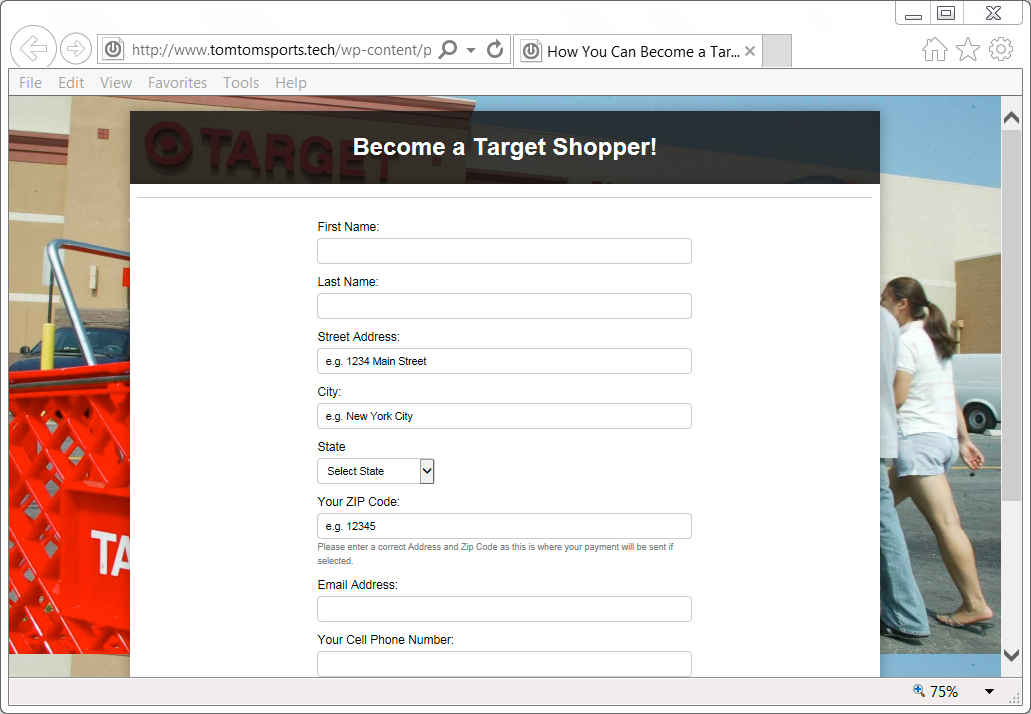Click the browser forward arrow button
Viewport: 1031px width, 714px height.
coord(76,49)
